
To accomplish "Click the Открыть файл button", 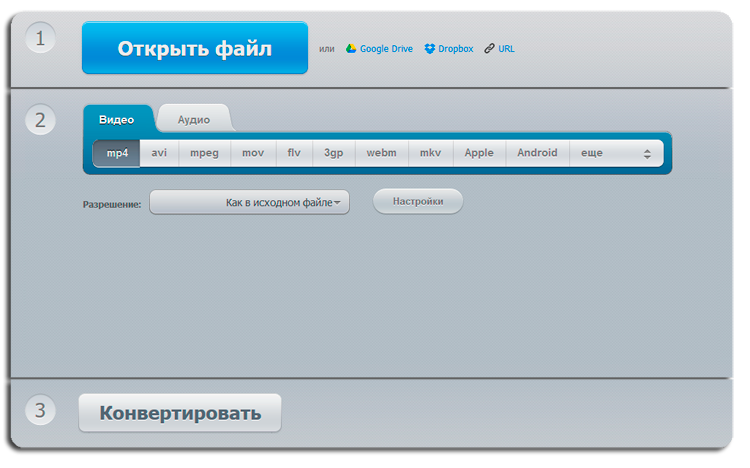I will (195, 49).
